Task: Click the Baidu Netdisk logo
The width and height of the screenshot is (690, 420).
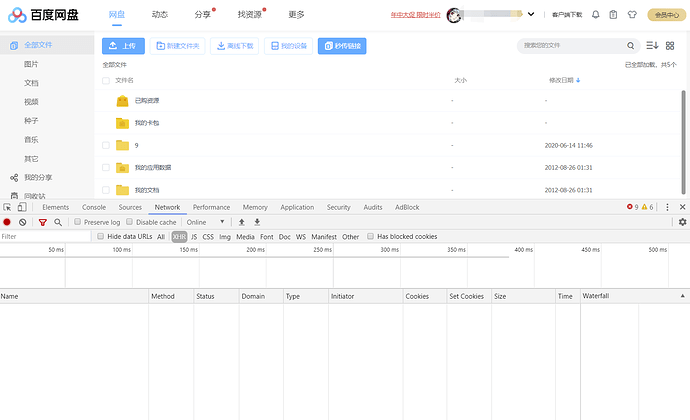Action: point(43,15)
